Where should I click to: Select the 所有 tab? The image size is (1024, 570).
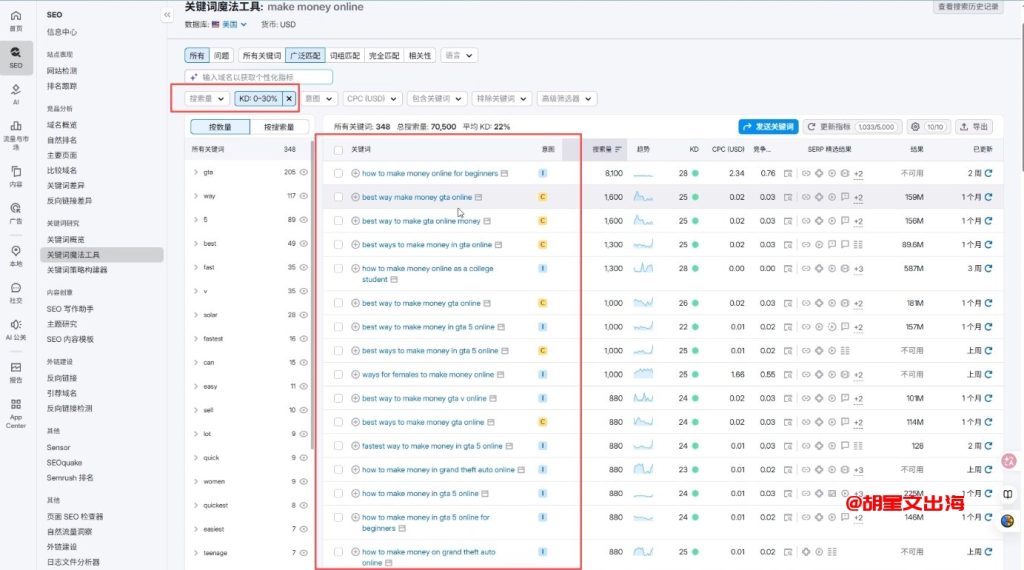click(197, 55)
